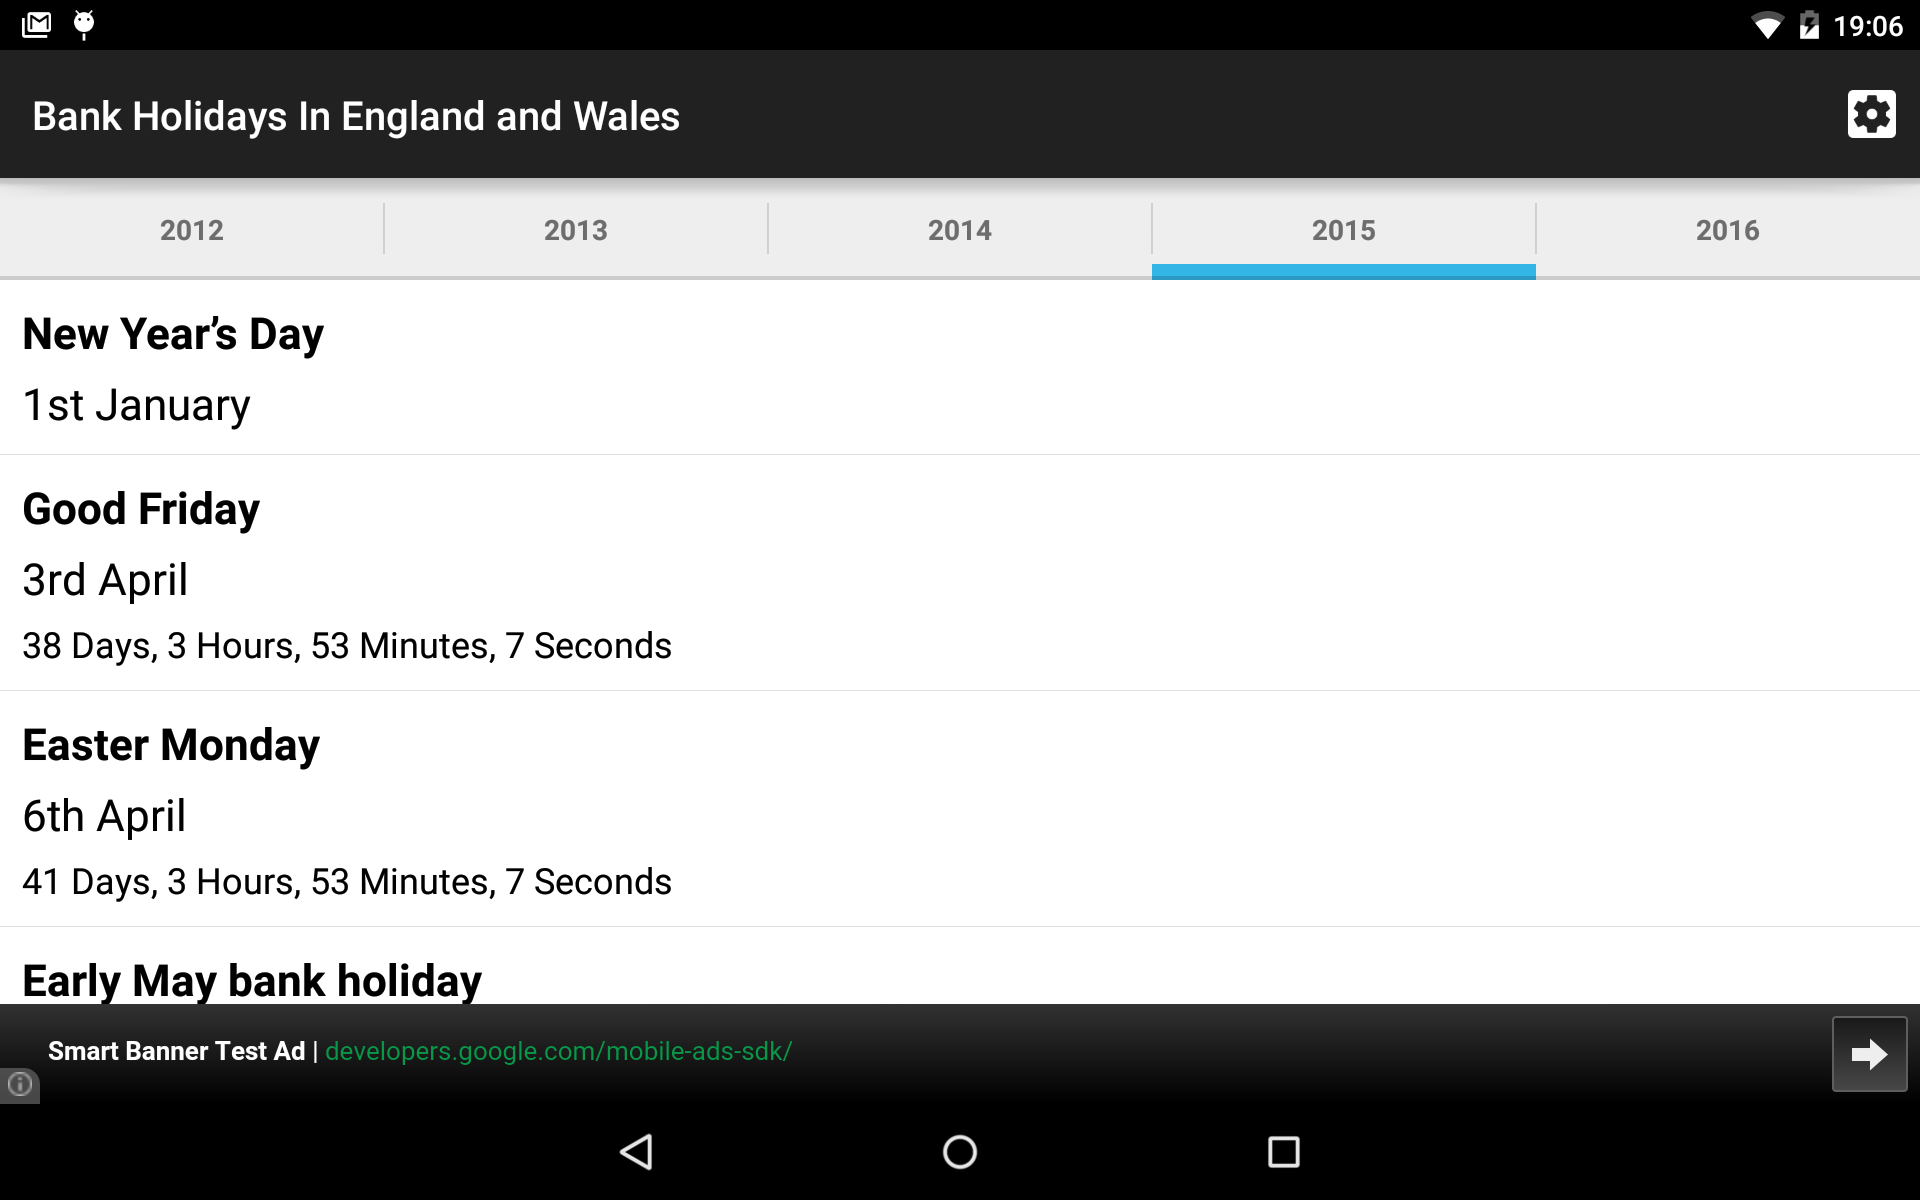The width and height of the screenshot is (1920, 1200).
Task: Select the 2014 year tab
Action: click(960, 230)
